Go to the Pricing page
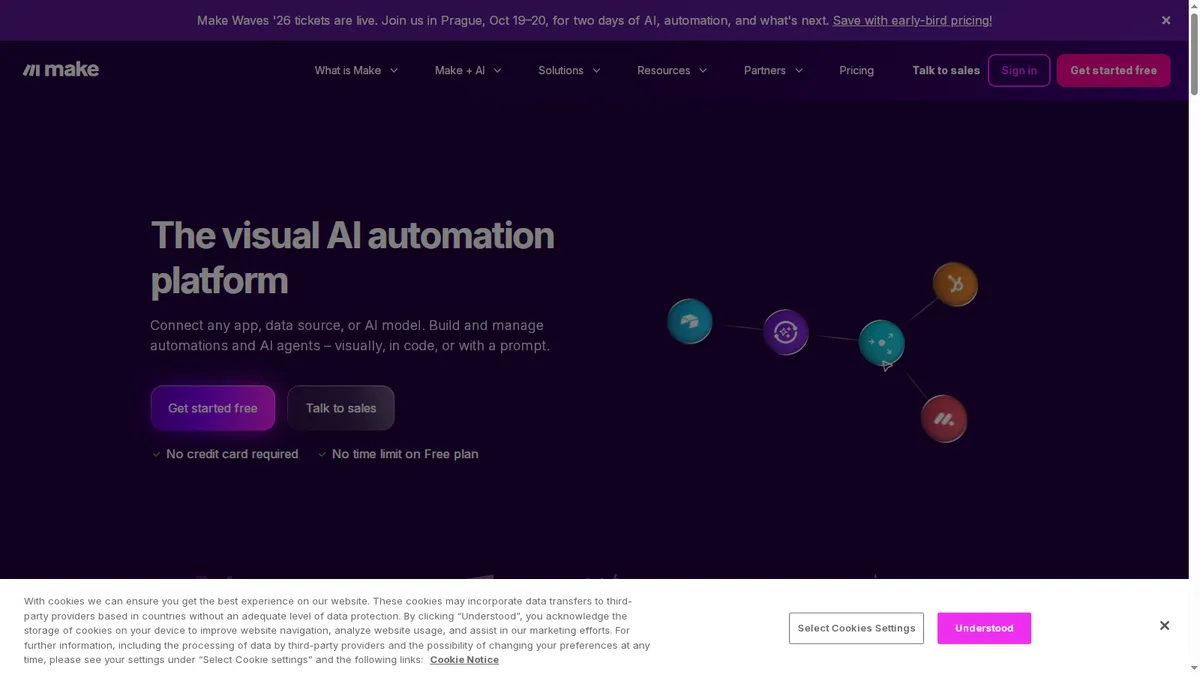This screenshot has width=1200, height=675. (856, 70)
